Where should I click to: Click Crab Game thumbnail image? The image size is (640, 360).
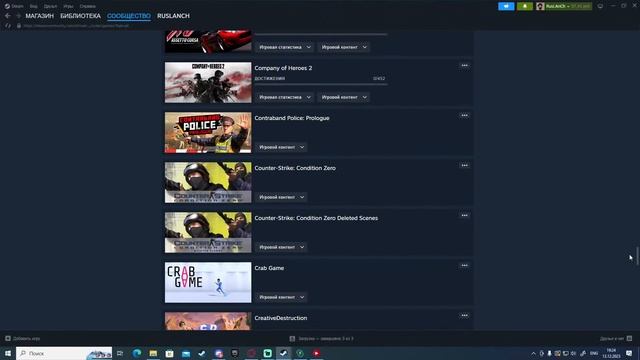[208, 282]
